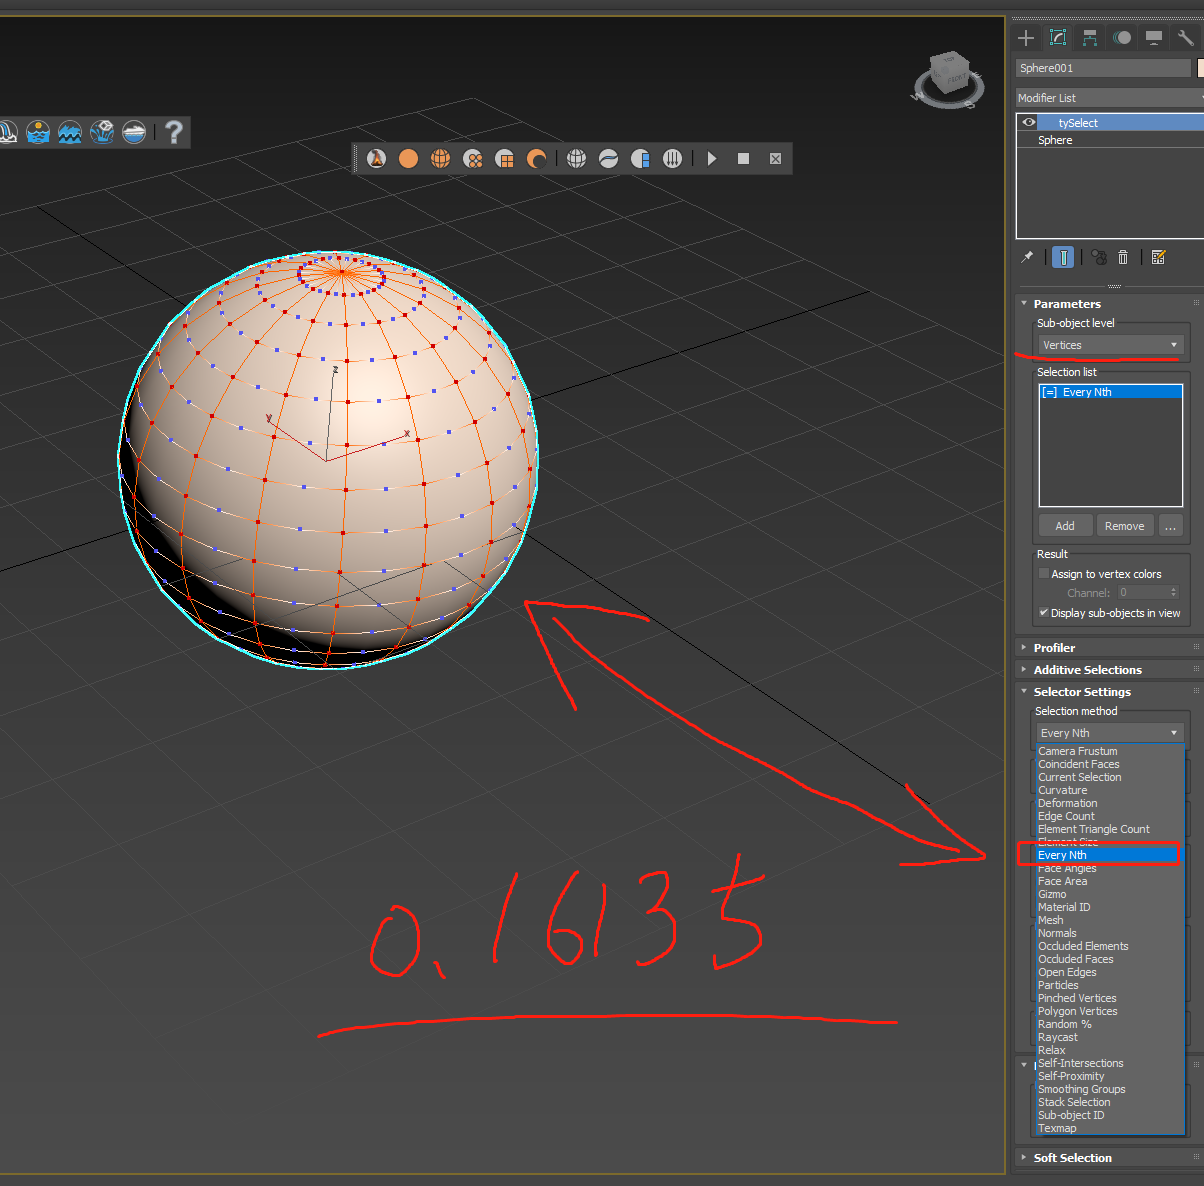Click the Remove modifier trash icon
Screen dimensions: 1204x1186
click(x=1123, y=257)
